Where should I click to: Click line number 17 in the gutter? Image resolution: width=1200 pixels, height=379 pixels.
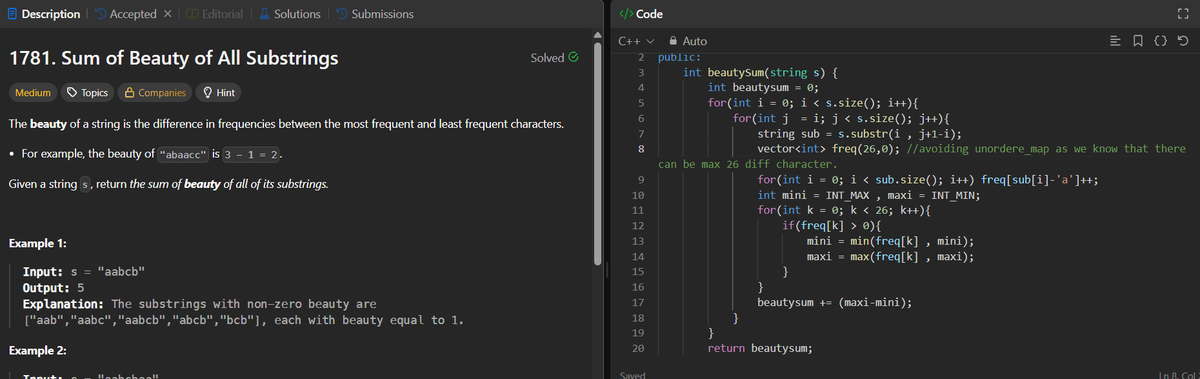(639, 302)
